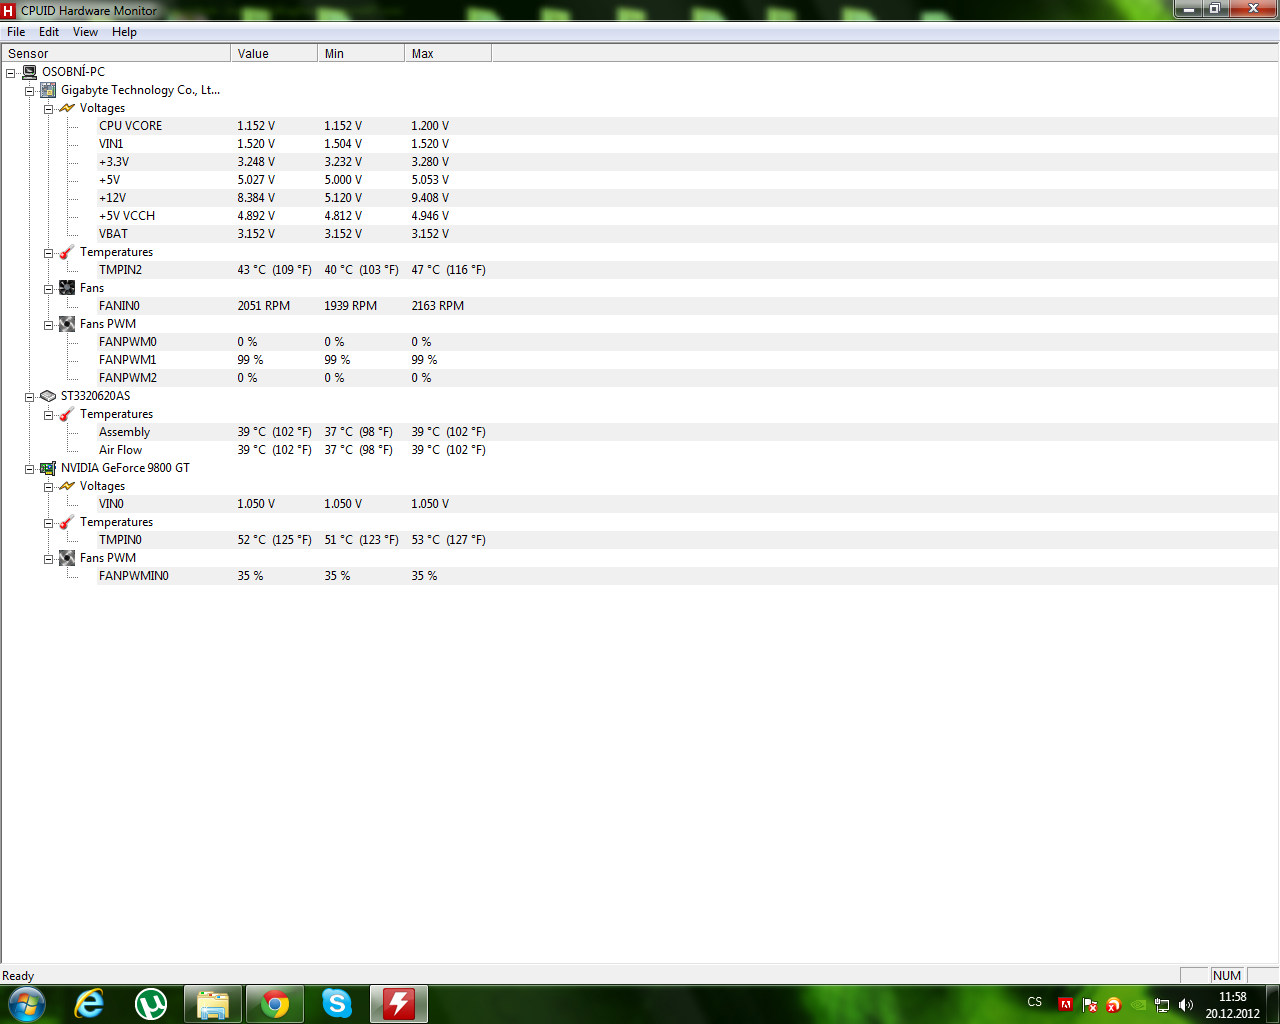The height and width of the screenshot is (1024, 1280).
Task: Open the volume speaker tray icon
Action: tap(1186, 1005)
